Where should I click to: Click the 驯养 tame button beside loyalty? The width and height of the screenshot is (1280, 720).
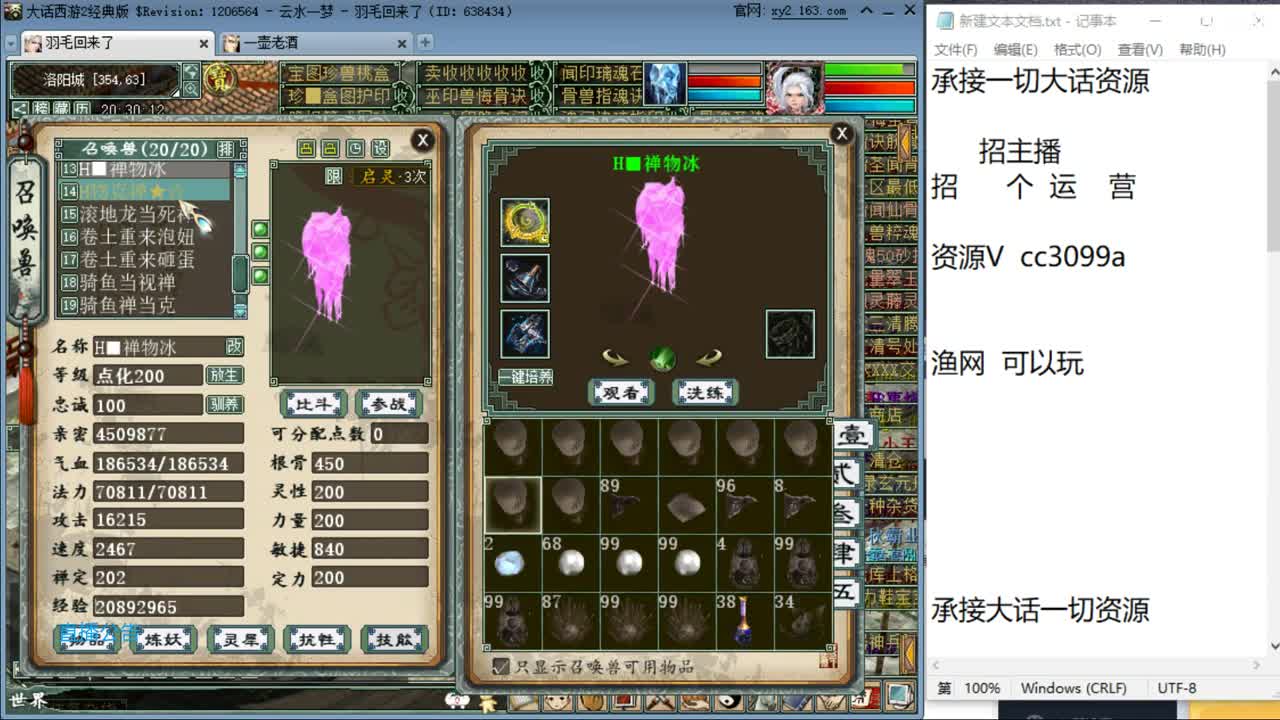click(x=224, y=404)
